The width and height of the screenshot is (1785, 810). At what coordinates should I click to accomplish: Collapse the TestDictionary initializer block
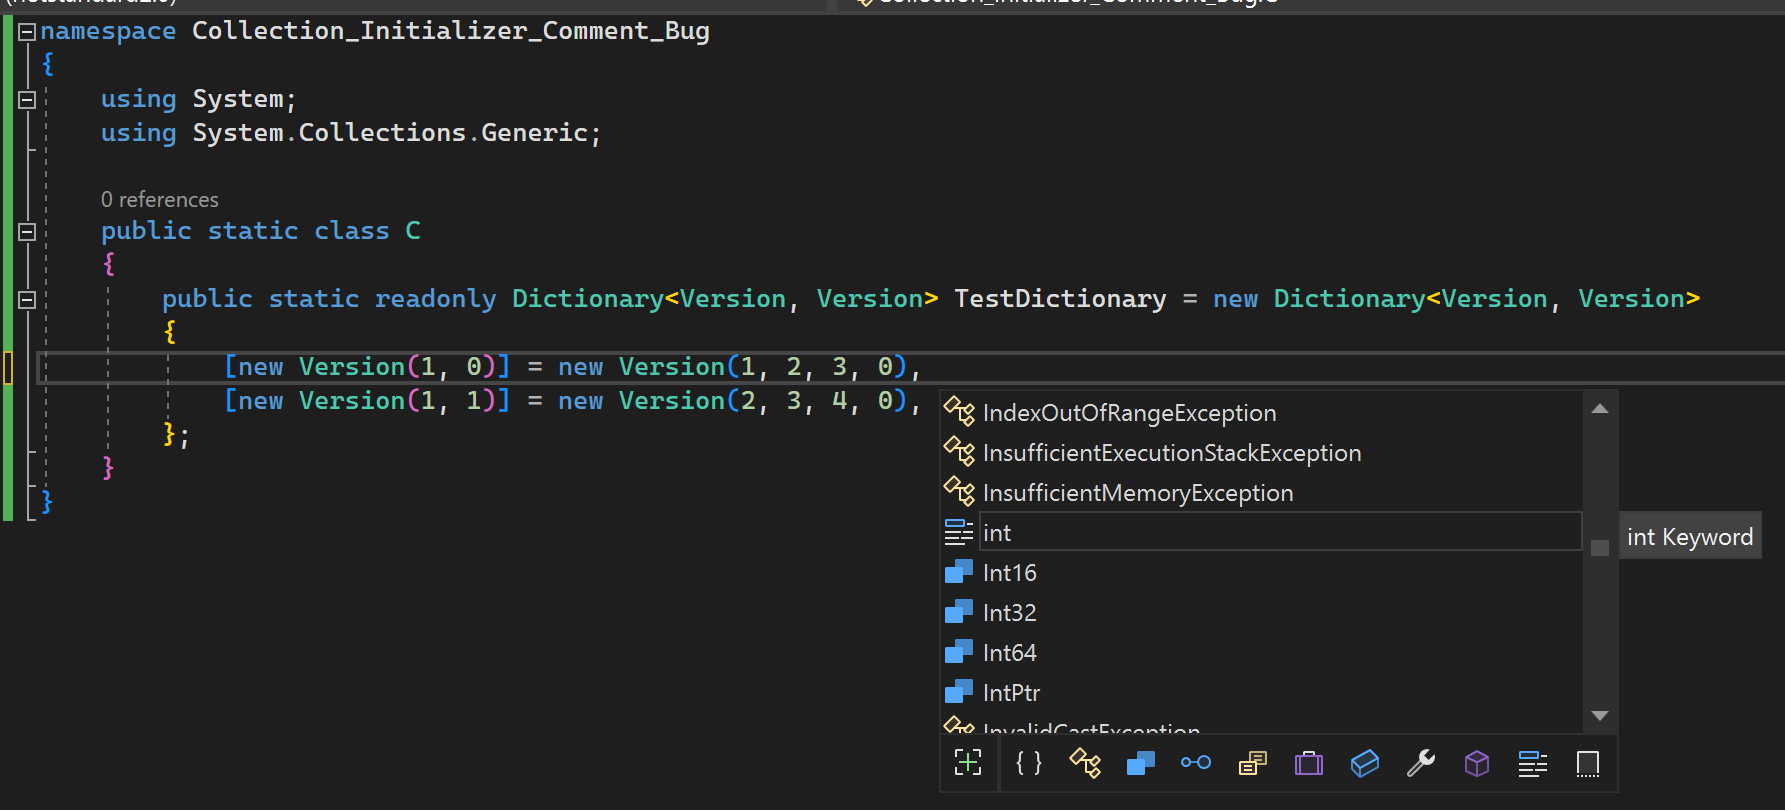[27, 300]
